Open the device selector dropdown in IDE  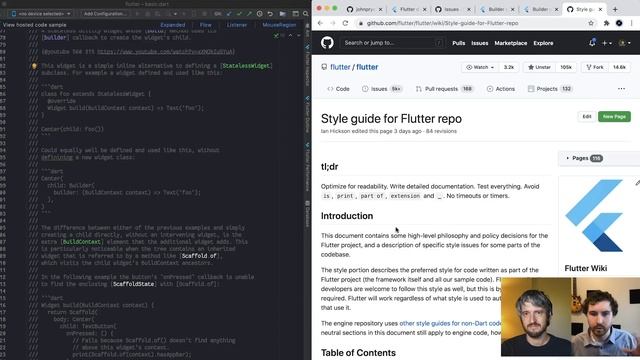pyautogui.click(x=40, y=14)
